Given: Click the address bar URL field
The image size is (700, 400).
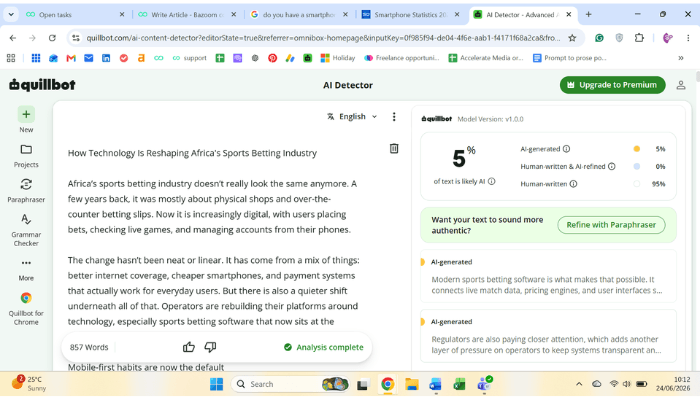Looking at the screenshot, I should tap(323, 38).
